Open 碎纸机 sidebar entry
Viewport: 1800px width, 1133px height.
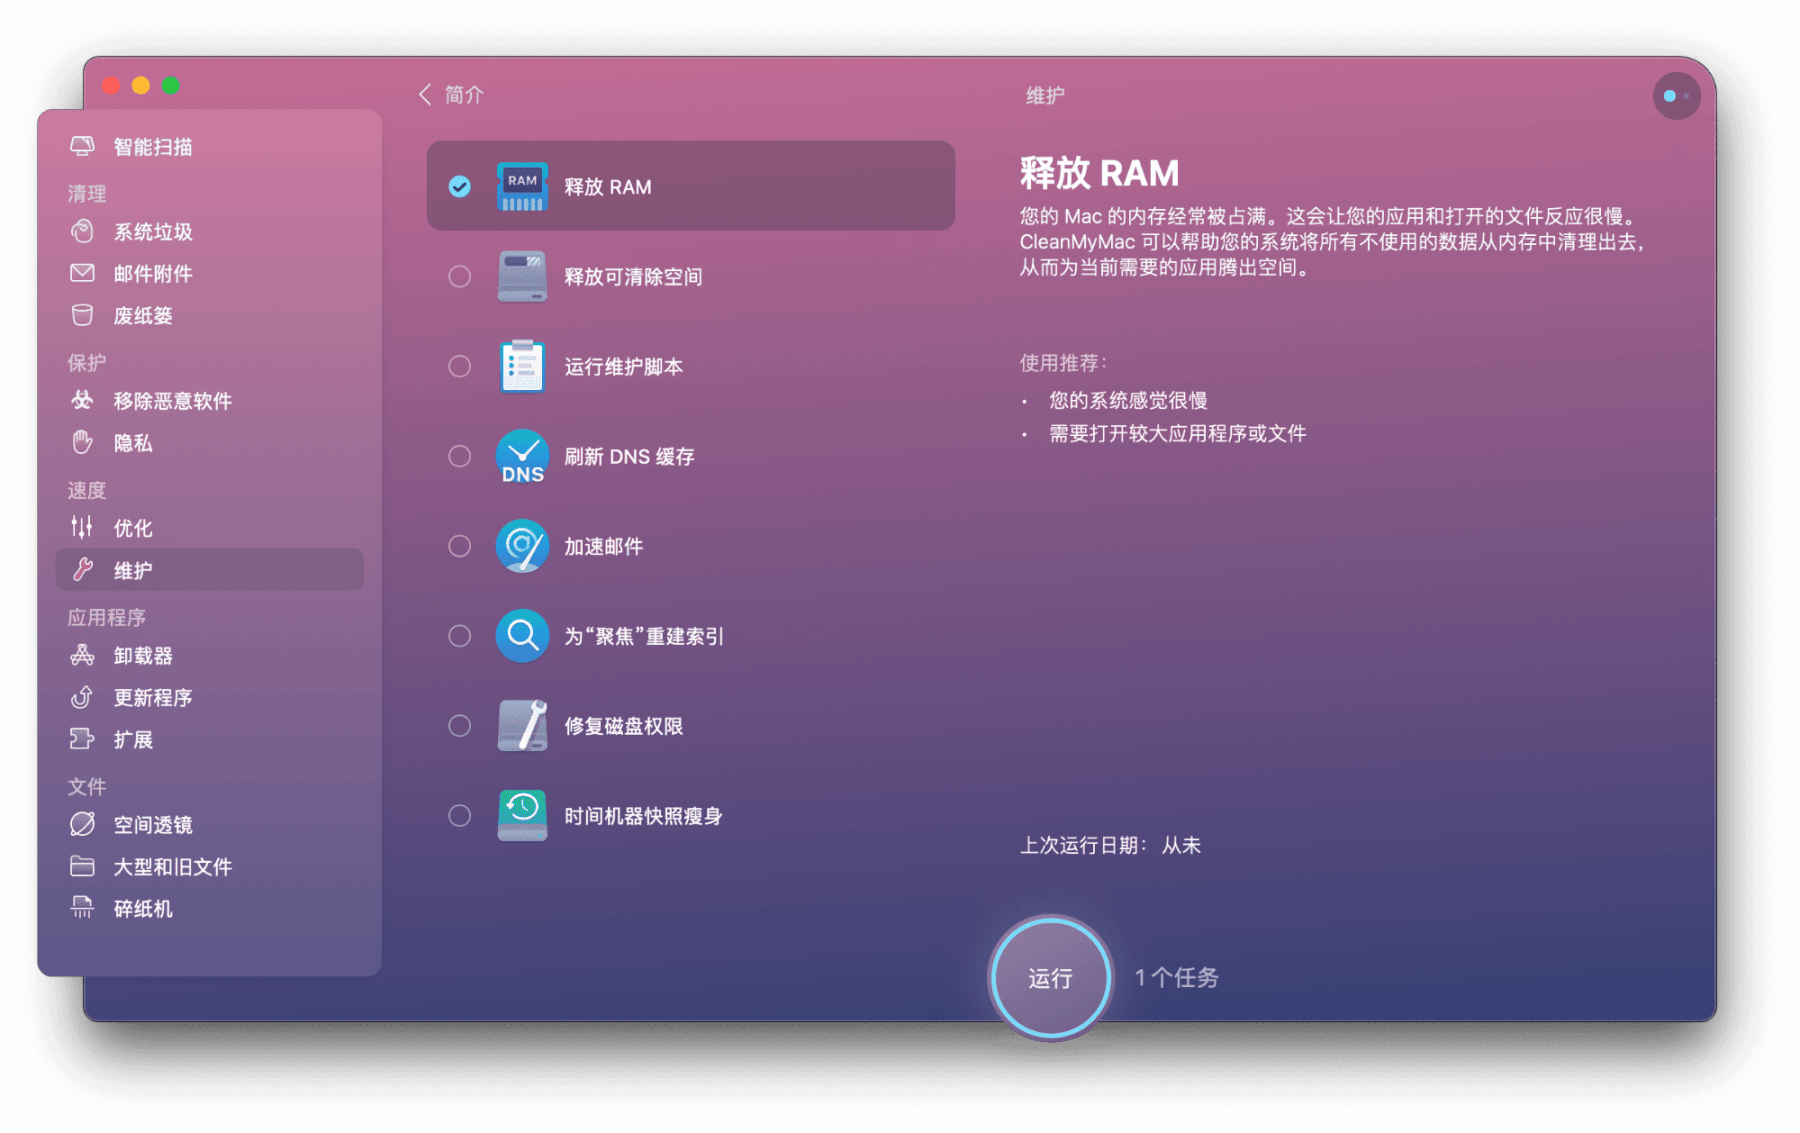point(210,908)
